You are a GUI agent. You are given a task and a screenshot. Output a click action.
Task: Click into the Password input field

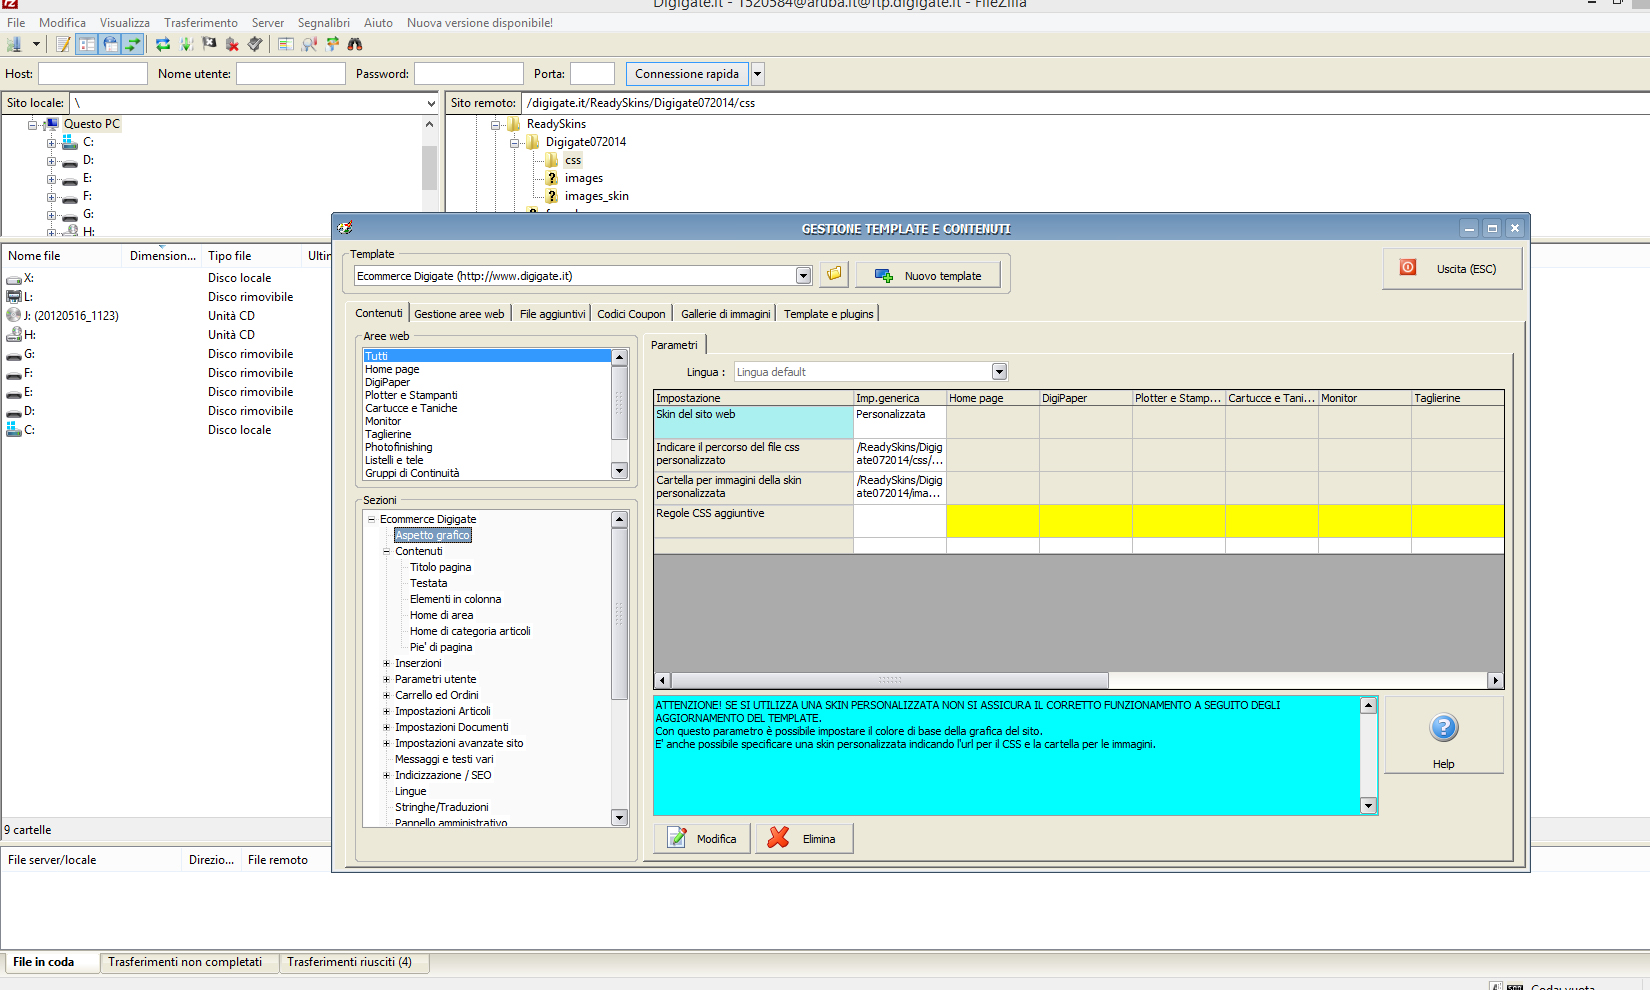tap(469, 74)
